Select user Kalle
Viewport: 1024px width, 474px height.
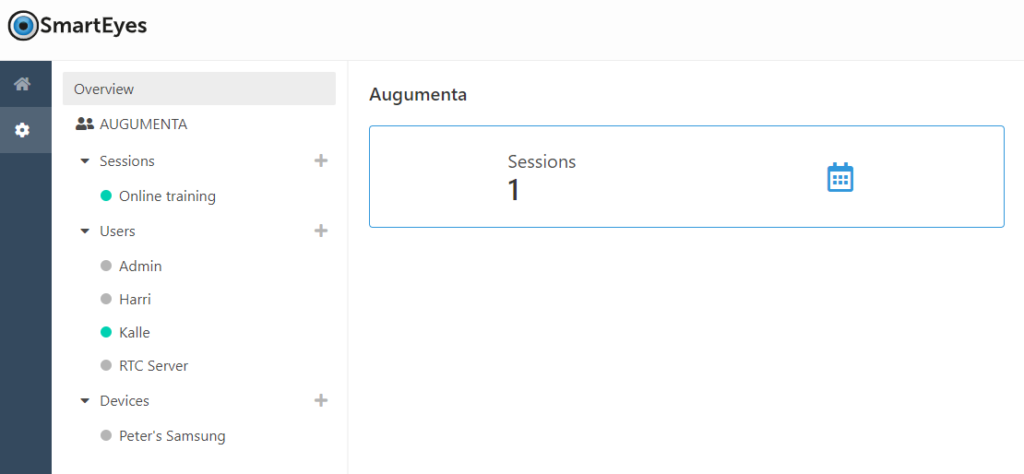tap(135, 332)
